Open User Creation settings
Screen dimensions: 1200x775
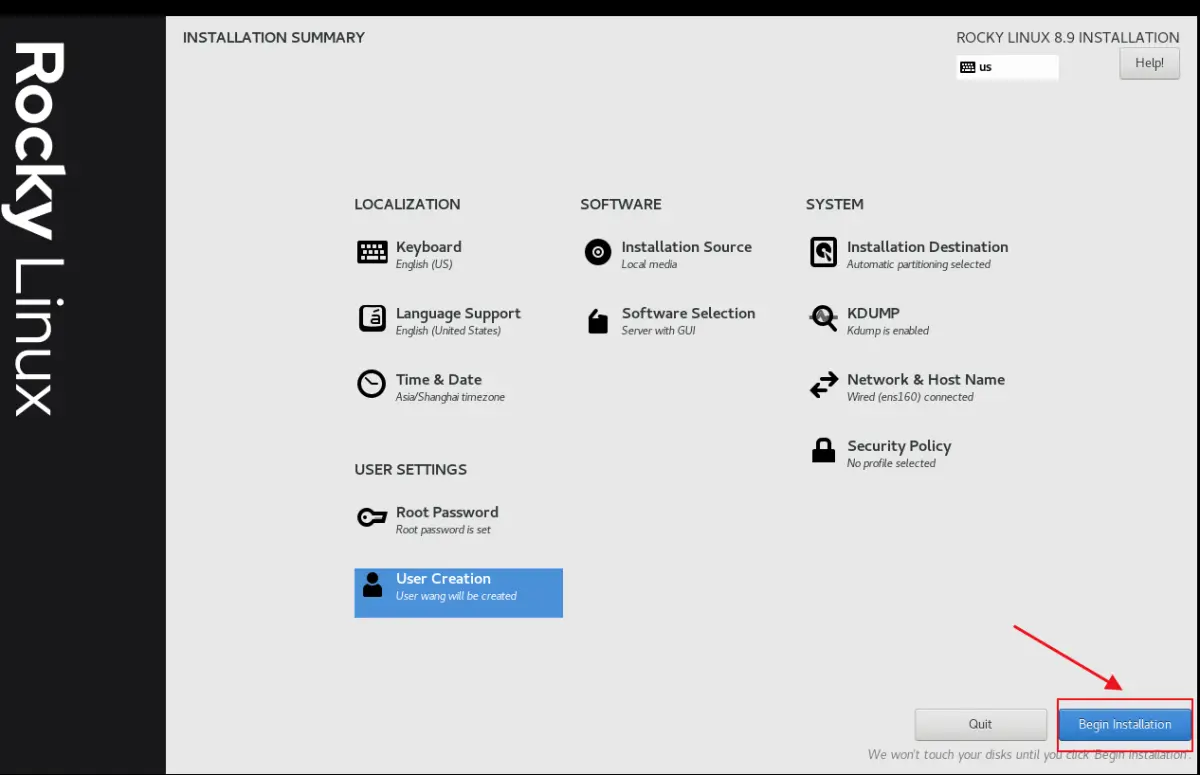[x=459, y=593]
